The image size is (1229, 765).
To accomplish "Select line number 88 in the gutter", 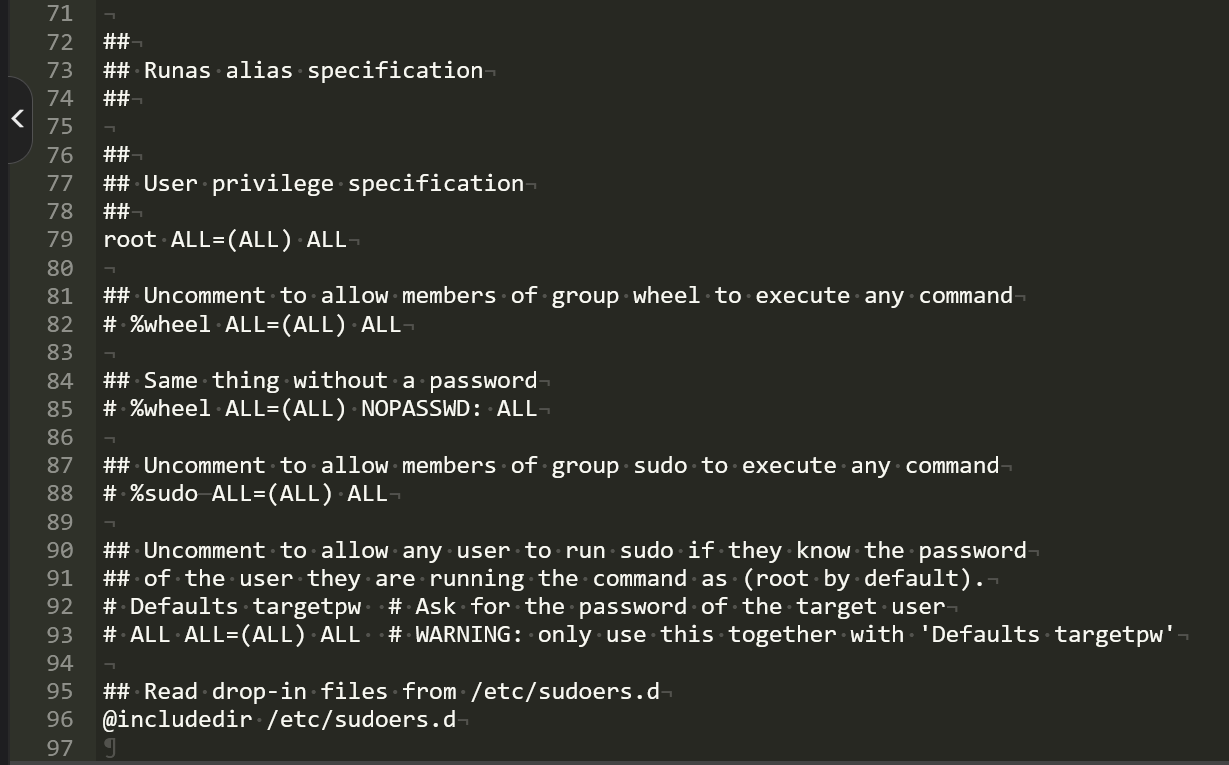I will point(60,493).
